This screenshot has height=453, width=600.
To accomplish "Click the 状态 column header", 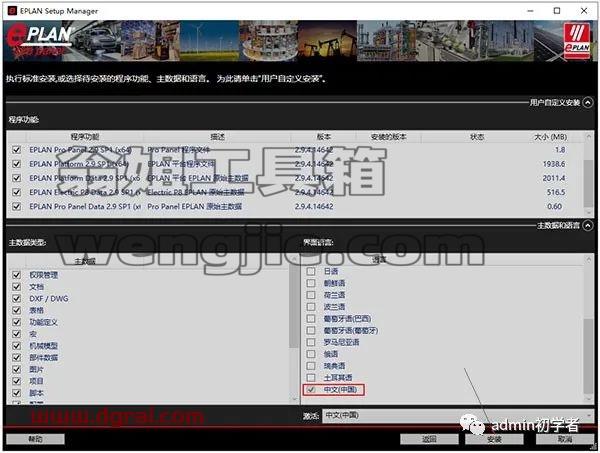I will pos(477,137).
